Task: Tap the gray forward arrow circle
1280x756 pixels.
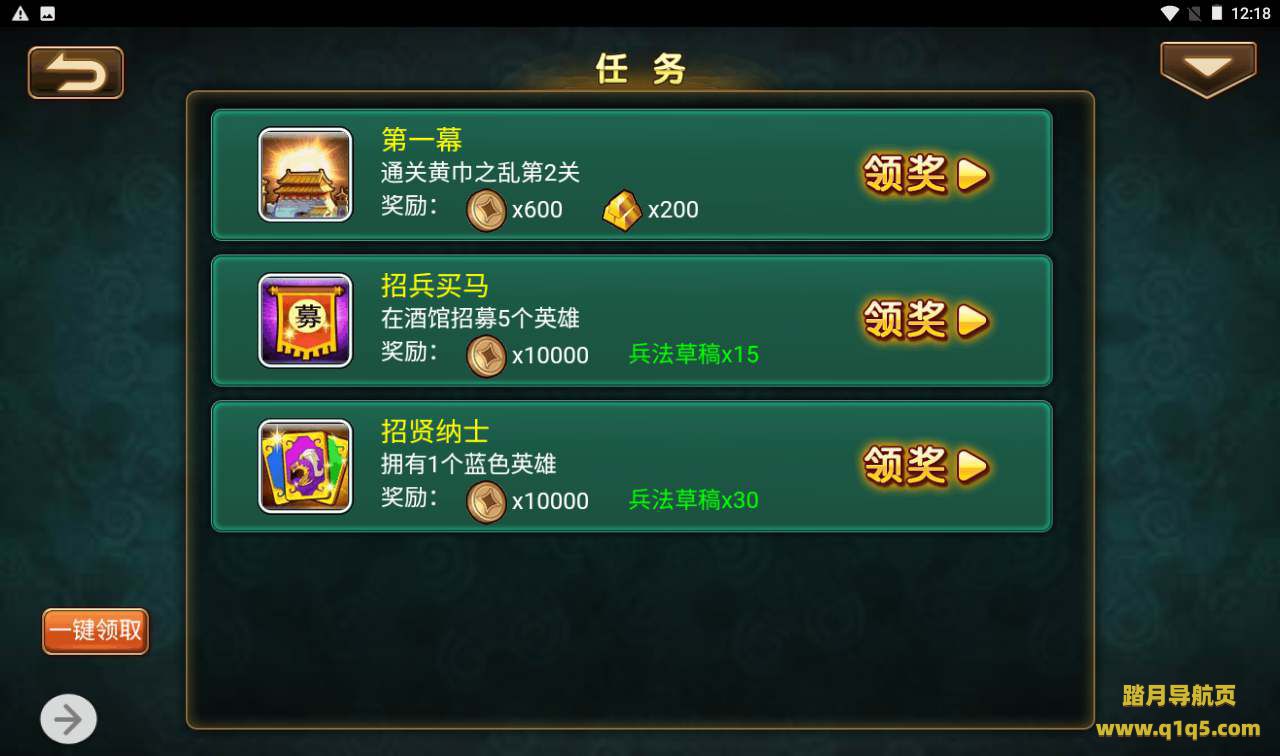Action: 69,719
